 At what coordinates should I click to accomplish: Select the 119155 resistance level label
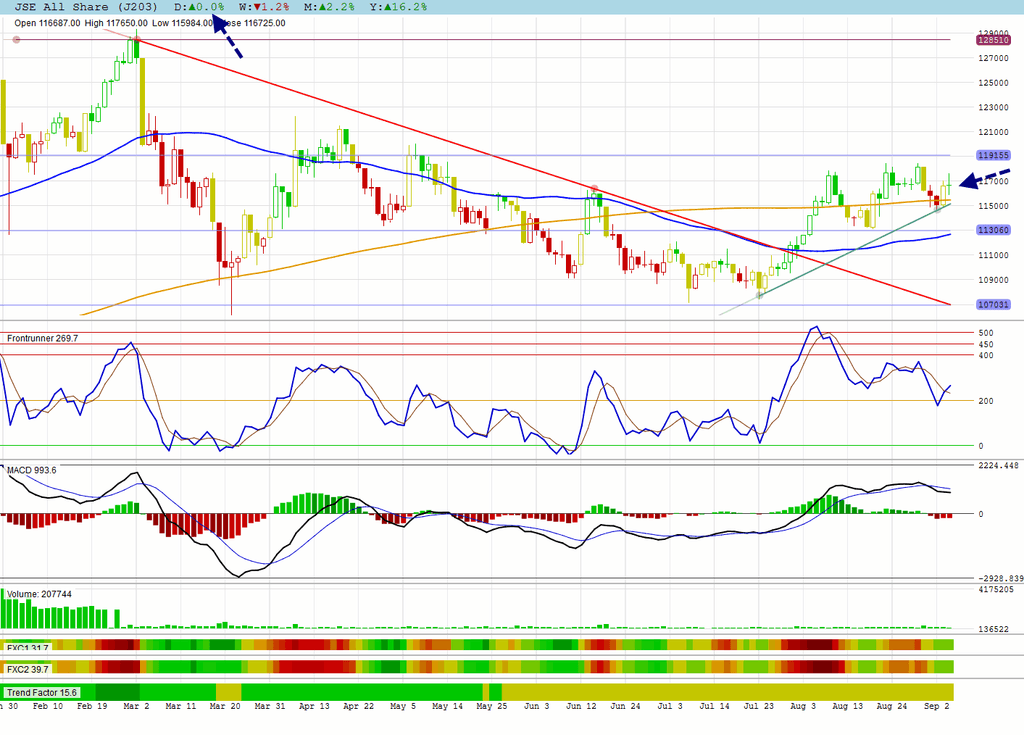coord(993,155)
